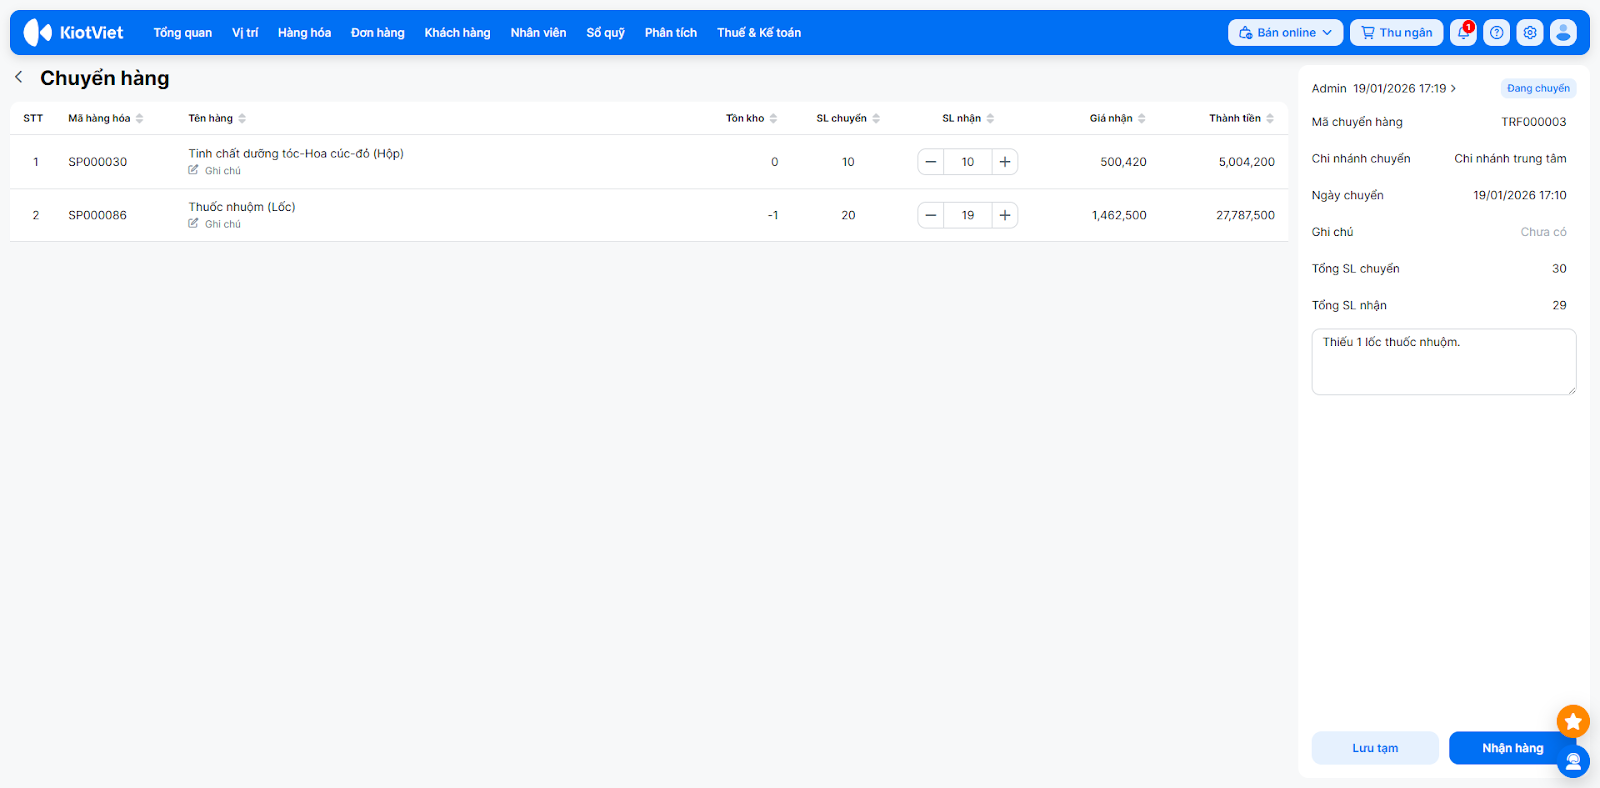
Task: Open Vị trí menu
Action: (x=245, y=32)
